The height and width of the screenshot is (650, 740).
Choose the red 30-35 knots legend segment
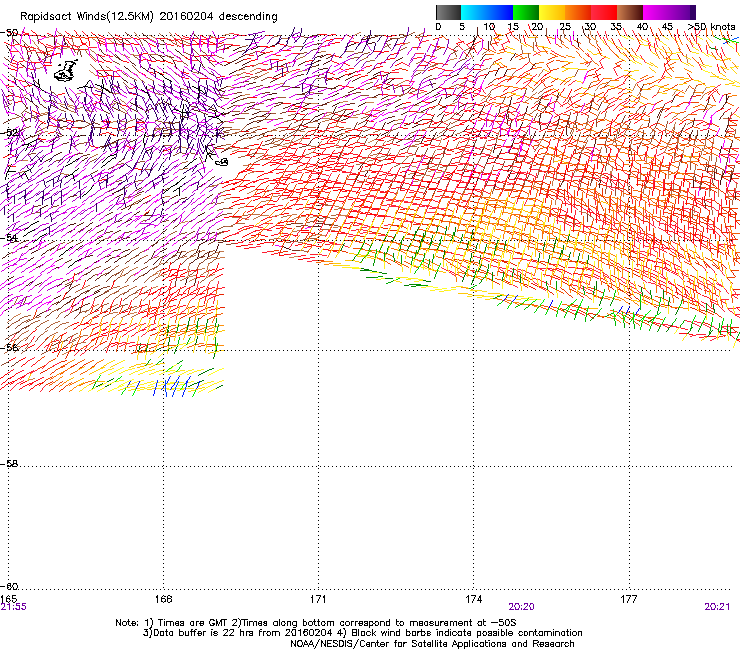click(x=604, y=12)
